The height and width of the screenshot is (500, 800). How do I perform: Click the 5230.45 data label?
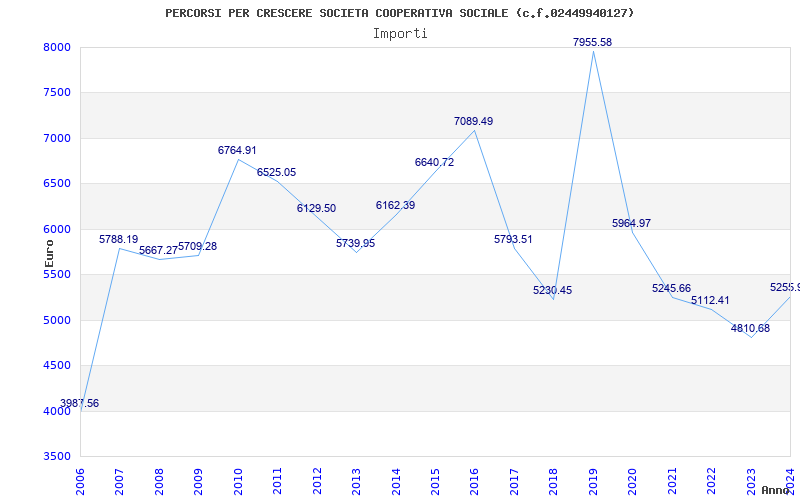pos(553,291)
